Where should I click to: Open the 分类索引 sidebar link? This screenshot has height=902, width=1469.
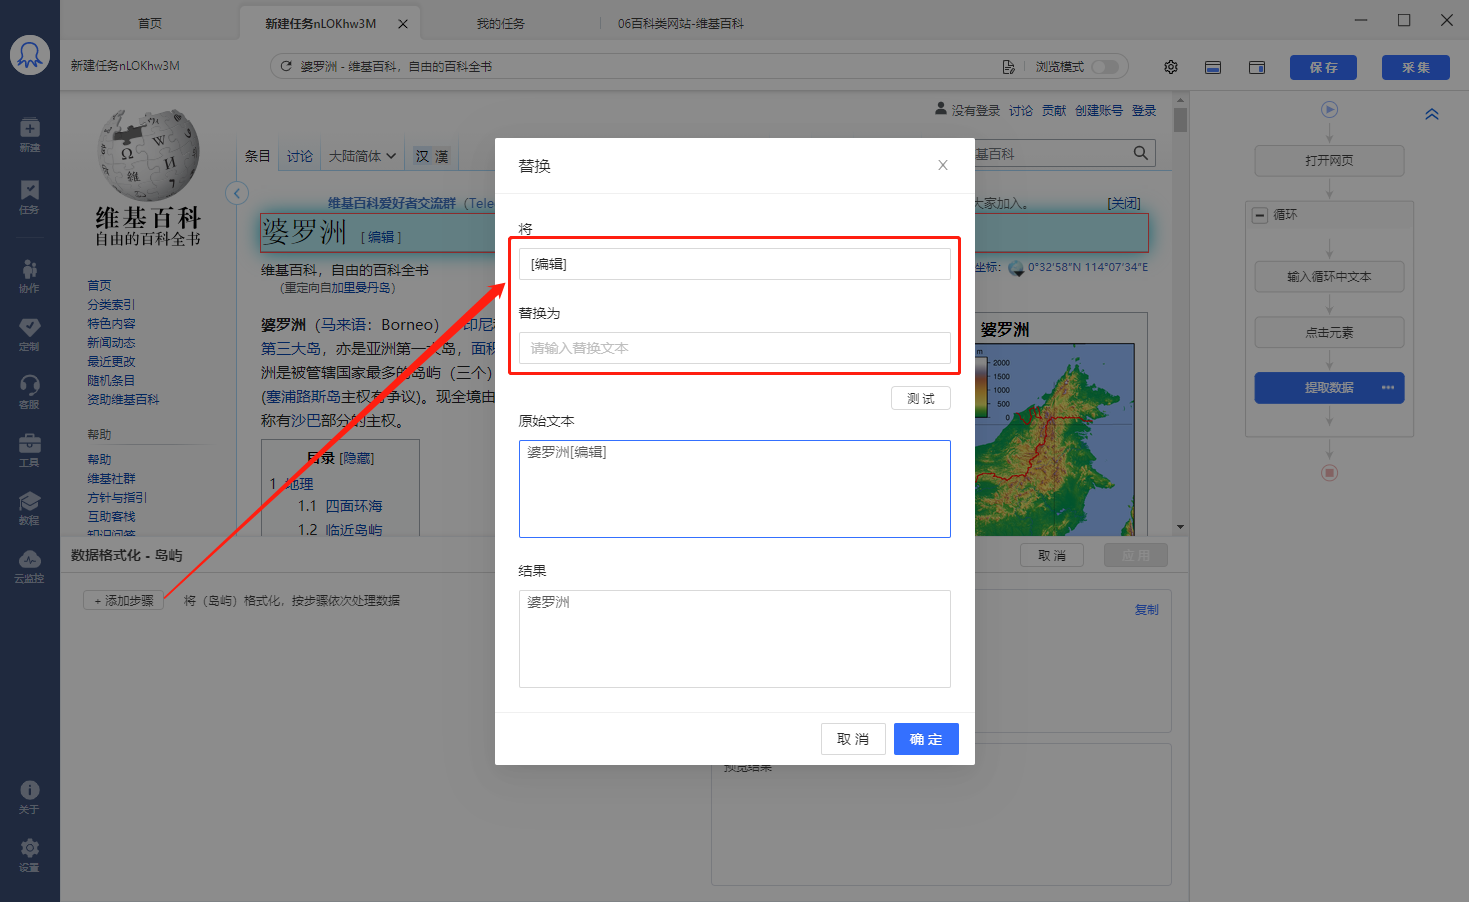coord(111,304)
